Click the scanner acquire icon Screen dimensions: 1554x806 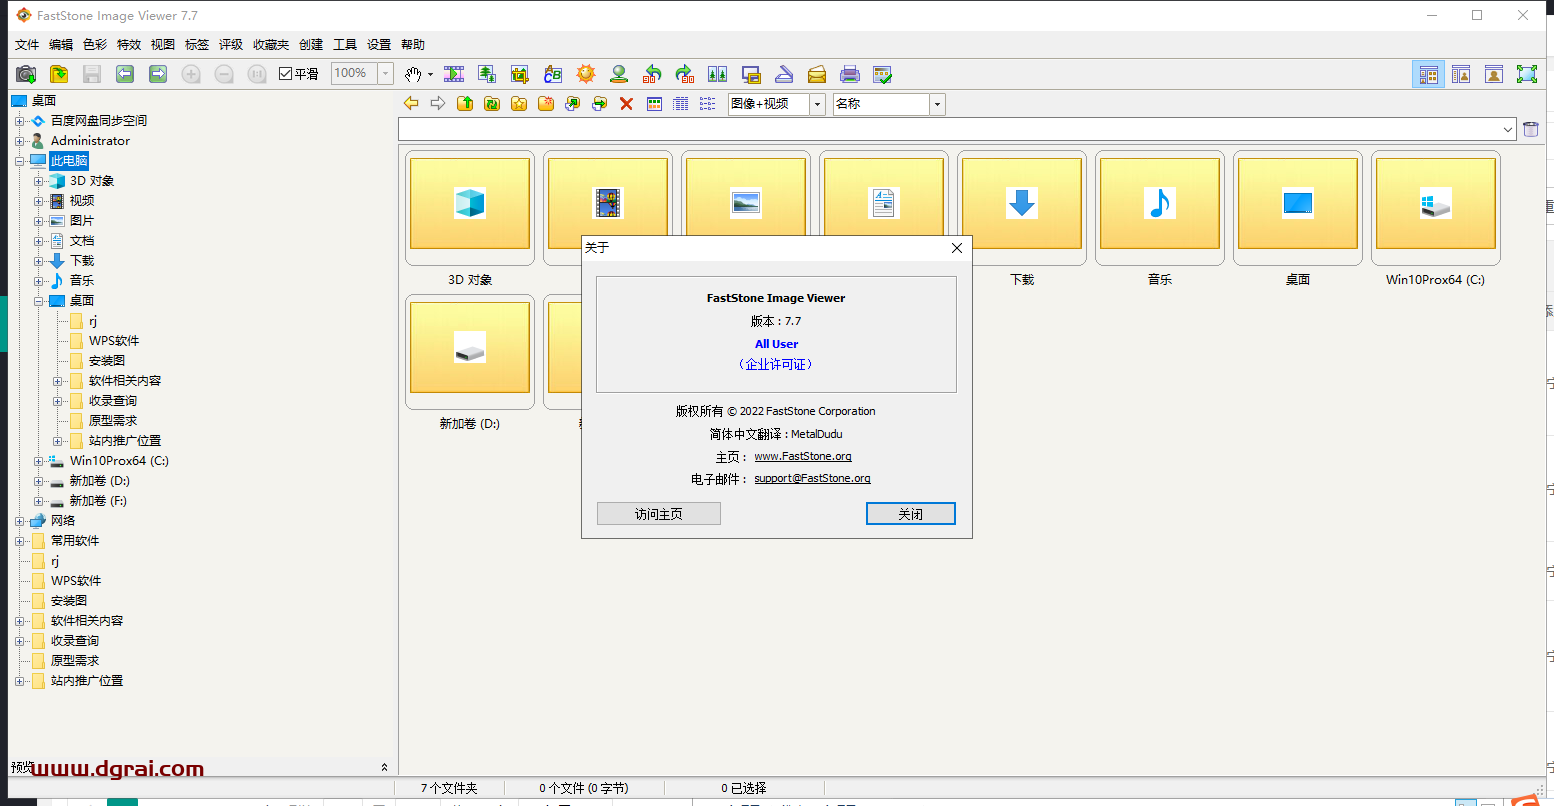point(784,74)
